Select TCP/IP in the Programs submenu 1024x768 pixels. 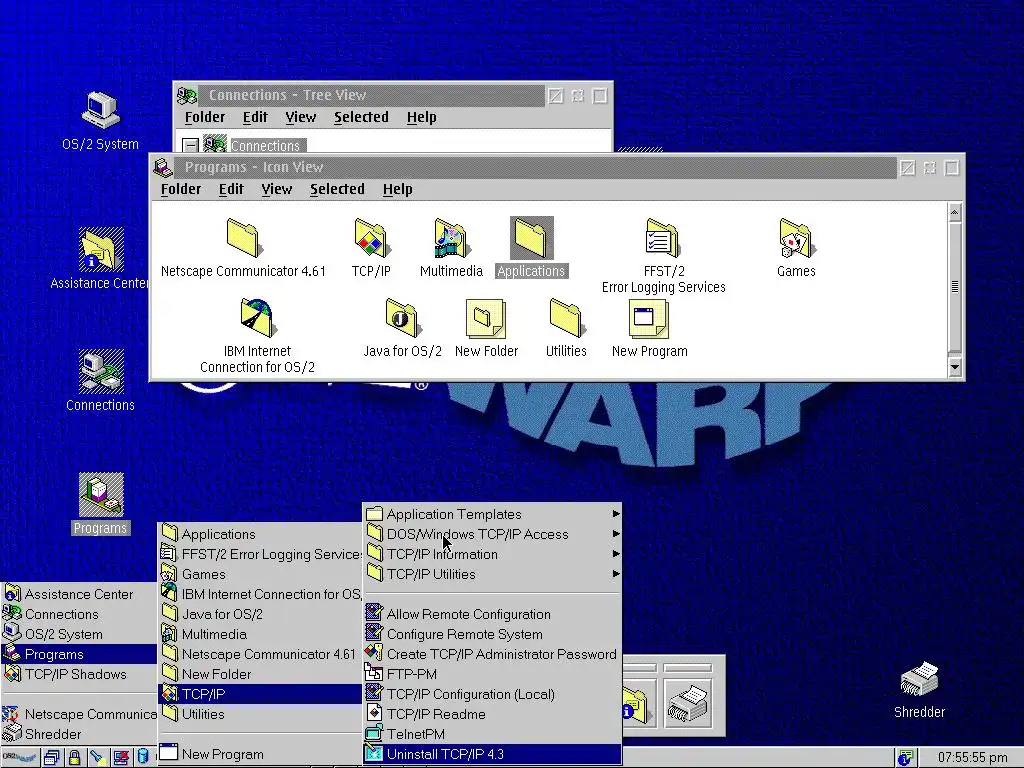[260, 694]
